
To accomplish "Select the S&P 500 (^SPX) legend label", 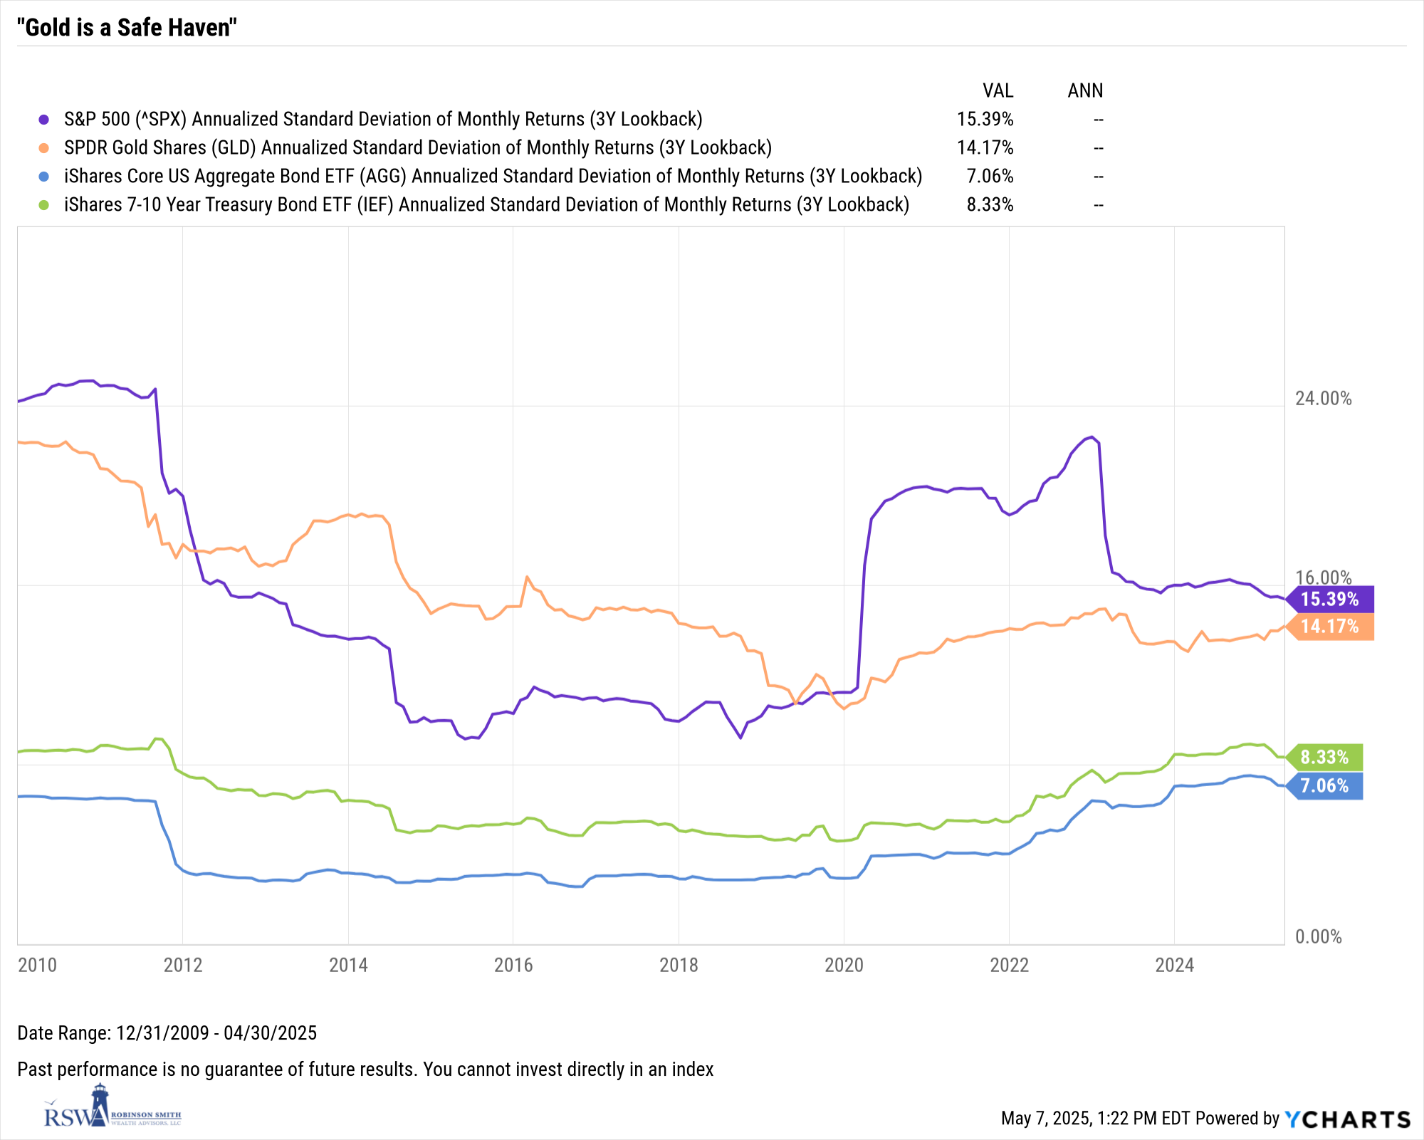I will coord(383,120).
